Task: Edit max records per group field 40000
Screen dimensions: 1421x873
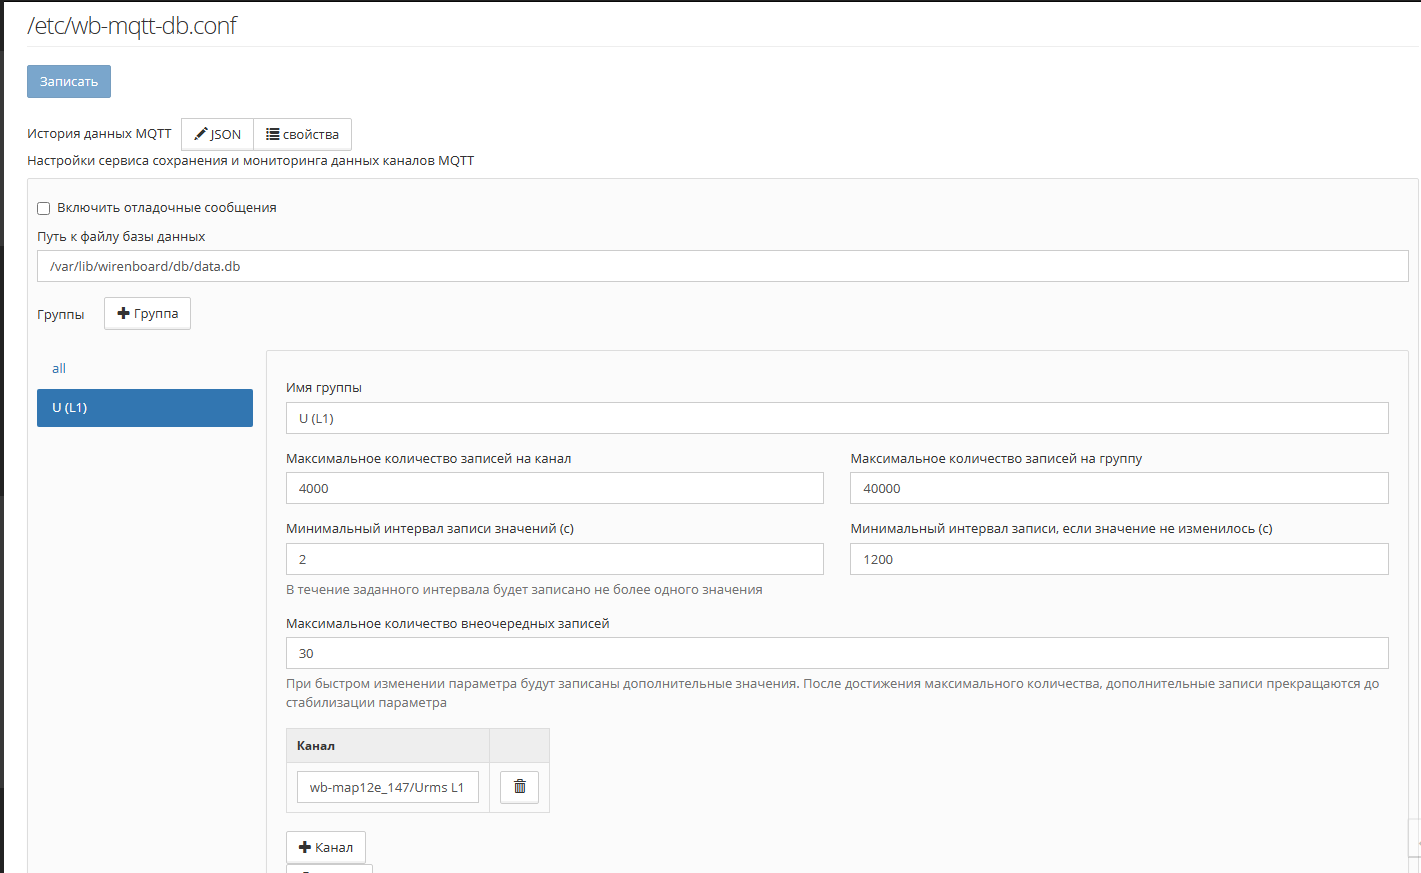Action: tap(1119, 488)
